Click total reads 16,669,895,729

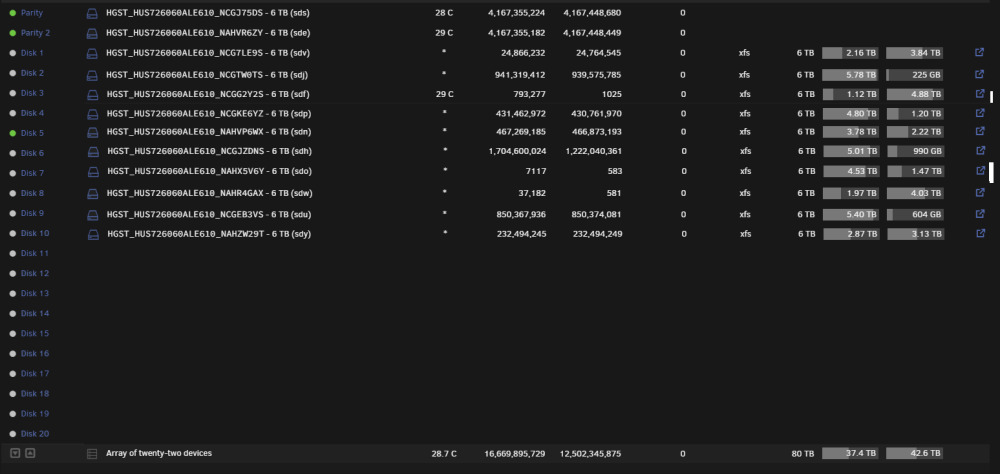[x=515, y=454]
